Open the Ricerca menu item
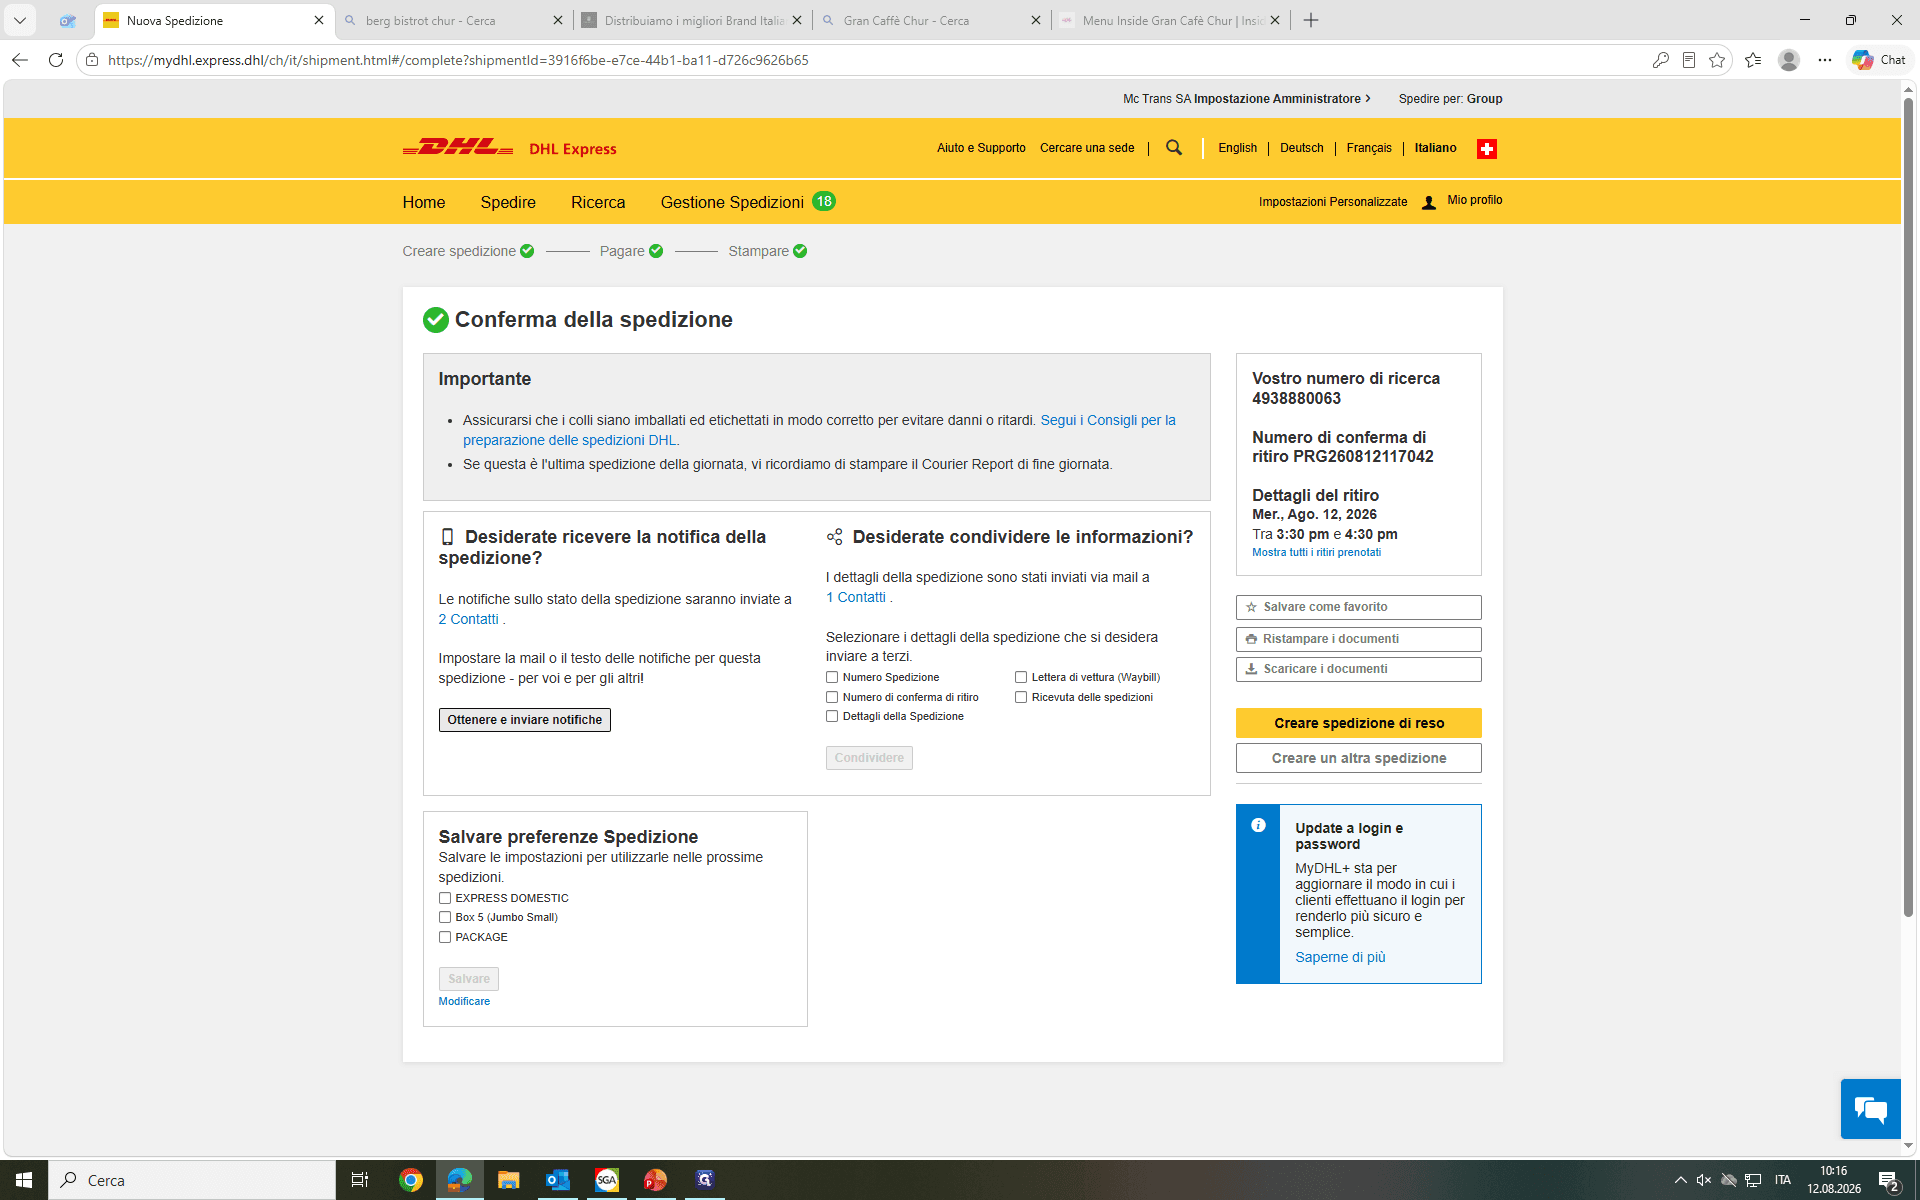Screen dimensions: 1920x1200 point(598,202)
